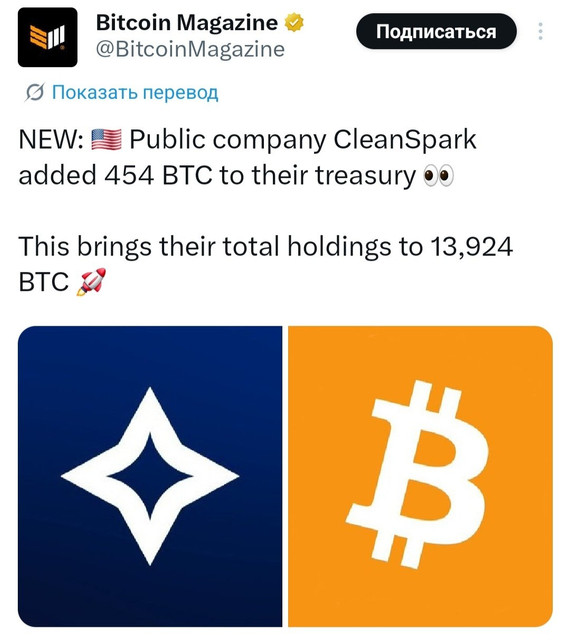Click the tweet text mentioning CleanSpark
Screen dimensions: 570x640
(247, 158)
